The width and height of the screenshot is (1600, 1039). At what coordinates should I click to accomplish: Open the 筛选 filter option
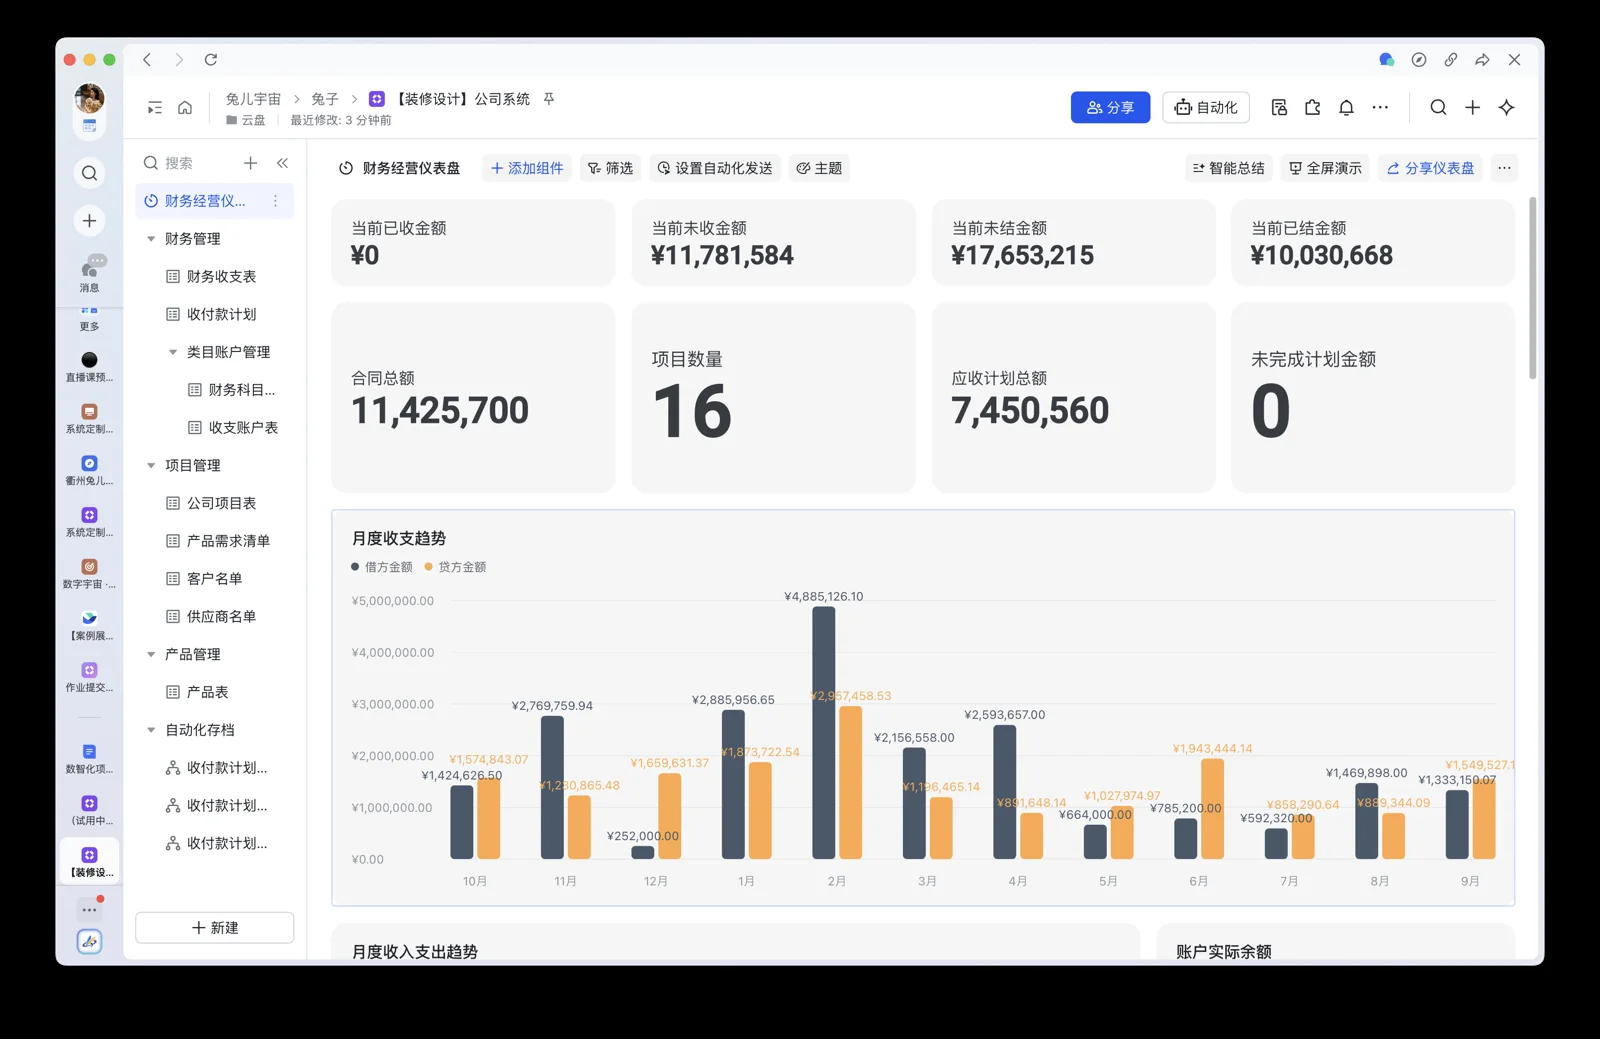coord(610,168)
